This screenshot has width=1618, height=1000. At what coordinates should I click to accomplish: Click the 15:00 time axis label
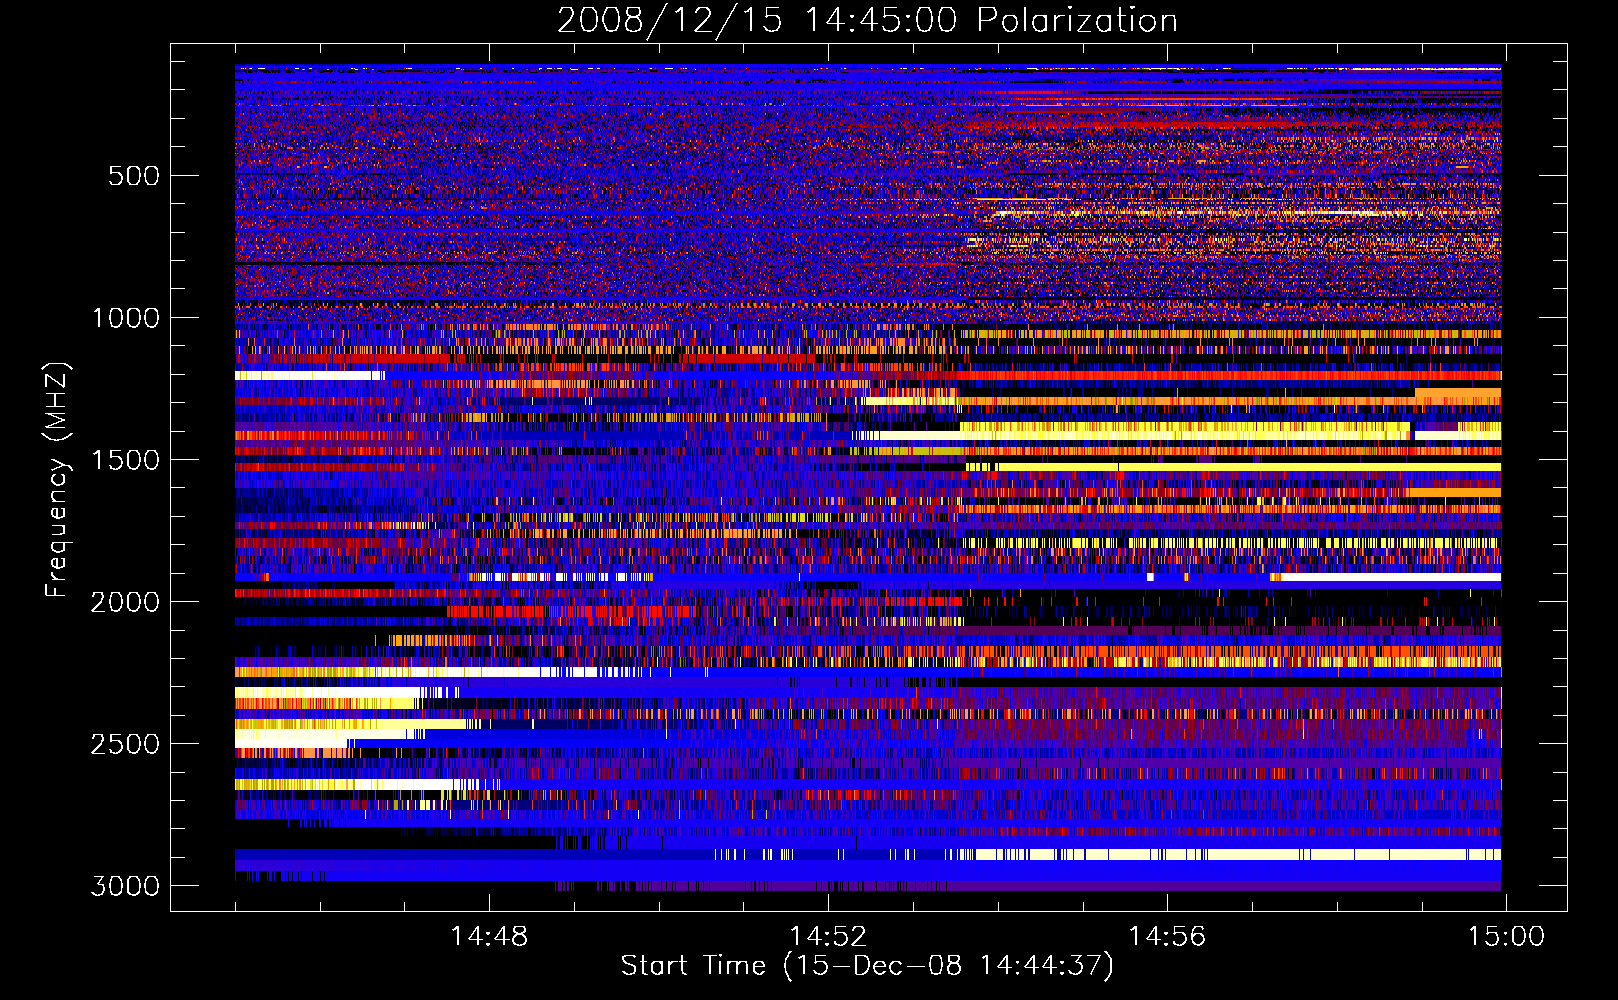click(1506, 937)
